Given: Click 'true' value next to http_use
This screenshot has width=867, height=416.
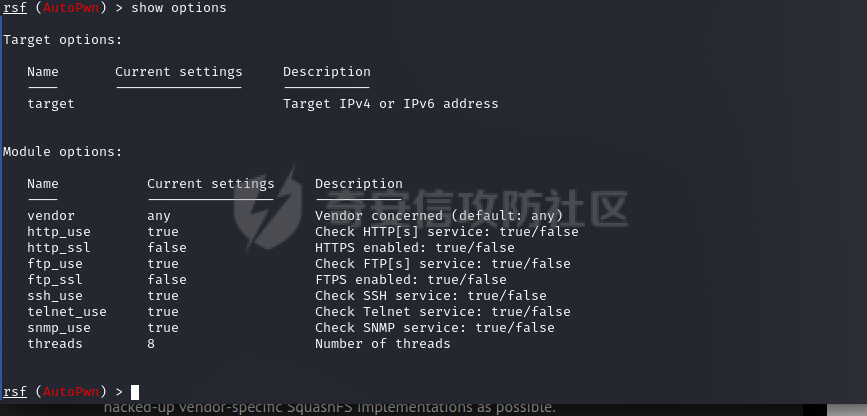Looking at the screenshot, I should [x=163, y=231].
